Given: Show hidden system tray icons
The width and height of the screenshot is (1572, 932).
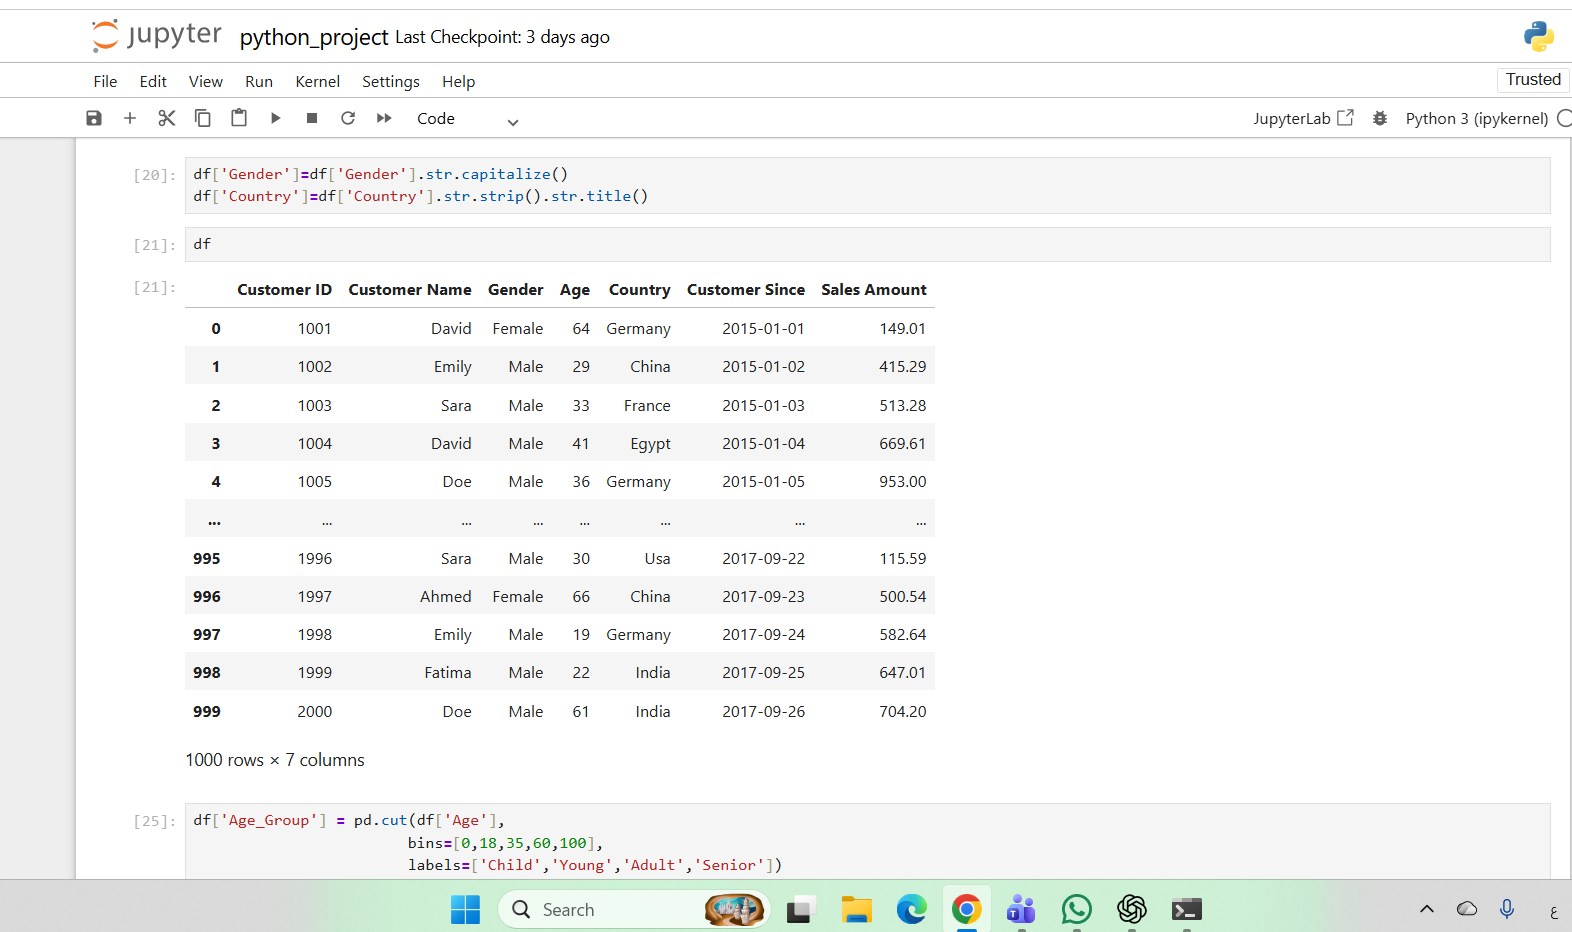Looking at the screenshot, I should click(x=1427, y=909).
